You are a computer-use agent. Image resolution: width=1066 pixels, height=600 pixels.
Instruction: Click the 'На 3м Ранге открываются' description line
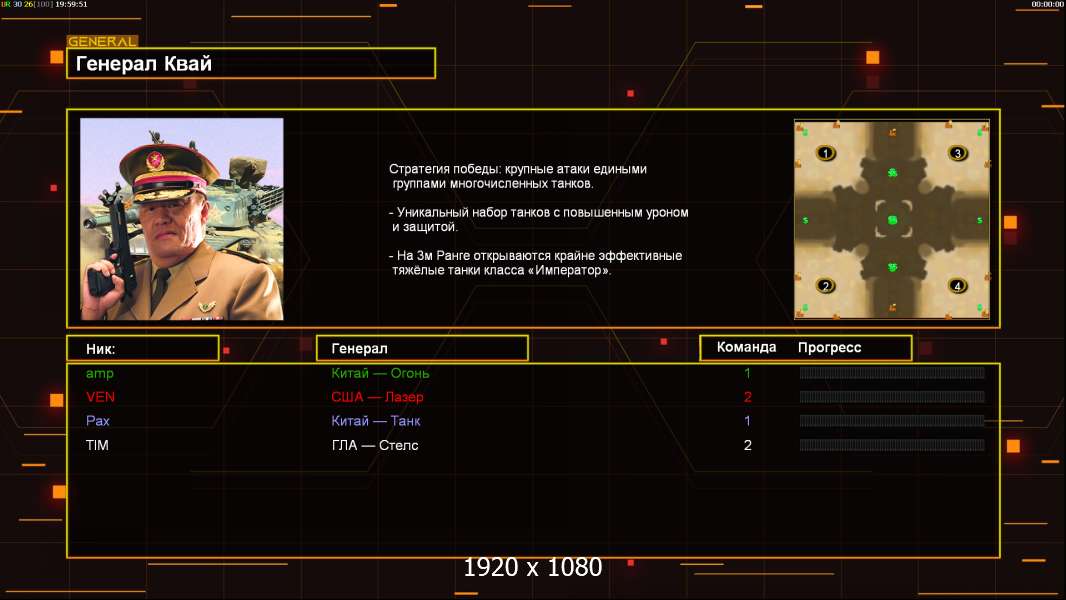click(536, 263)
